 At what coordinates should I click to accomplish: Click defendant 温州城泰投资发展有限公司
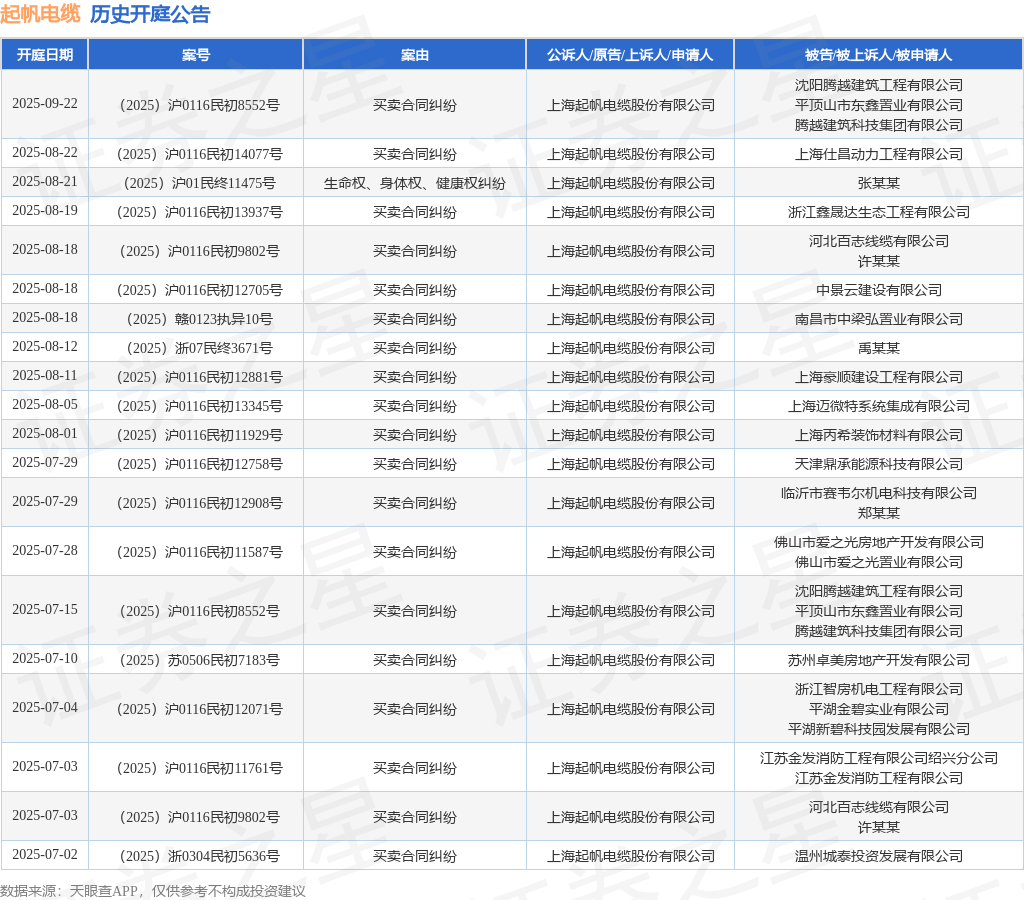878,856
